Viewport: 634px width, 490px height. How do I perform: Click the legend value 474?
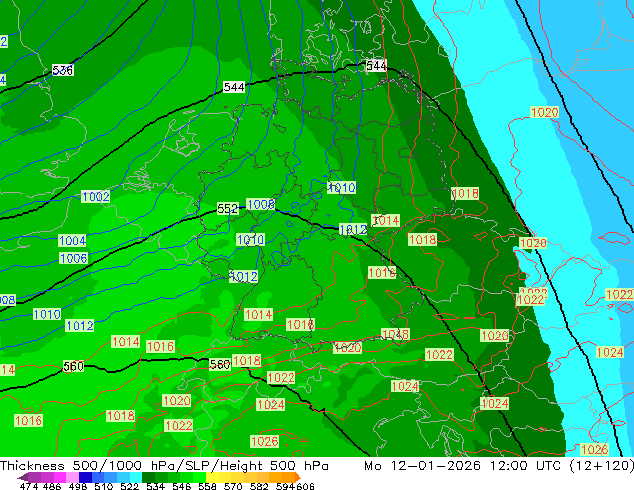[x=29, y=486]
